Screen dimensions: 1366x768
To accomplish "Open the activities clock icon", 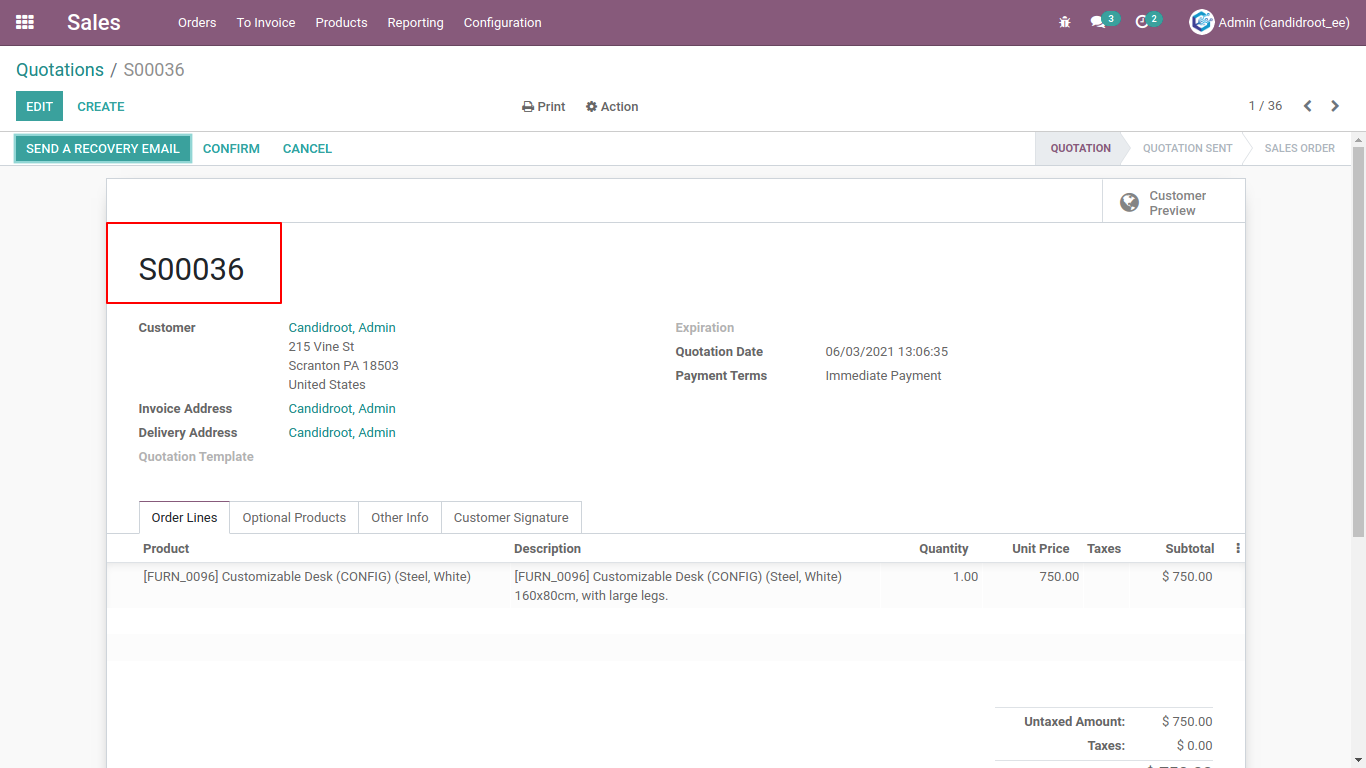I will coord(1142,22).
